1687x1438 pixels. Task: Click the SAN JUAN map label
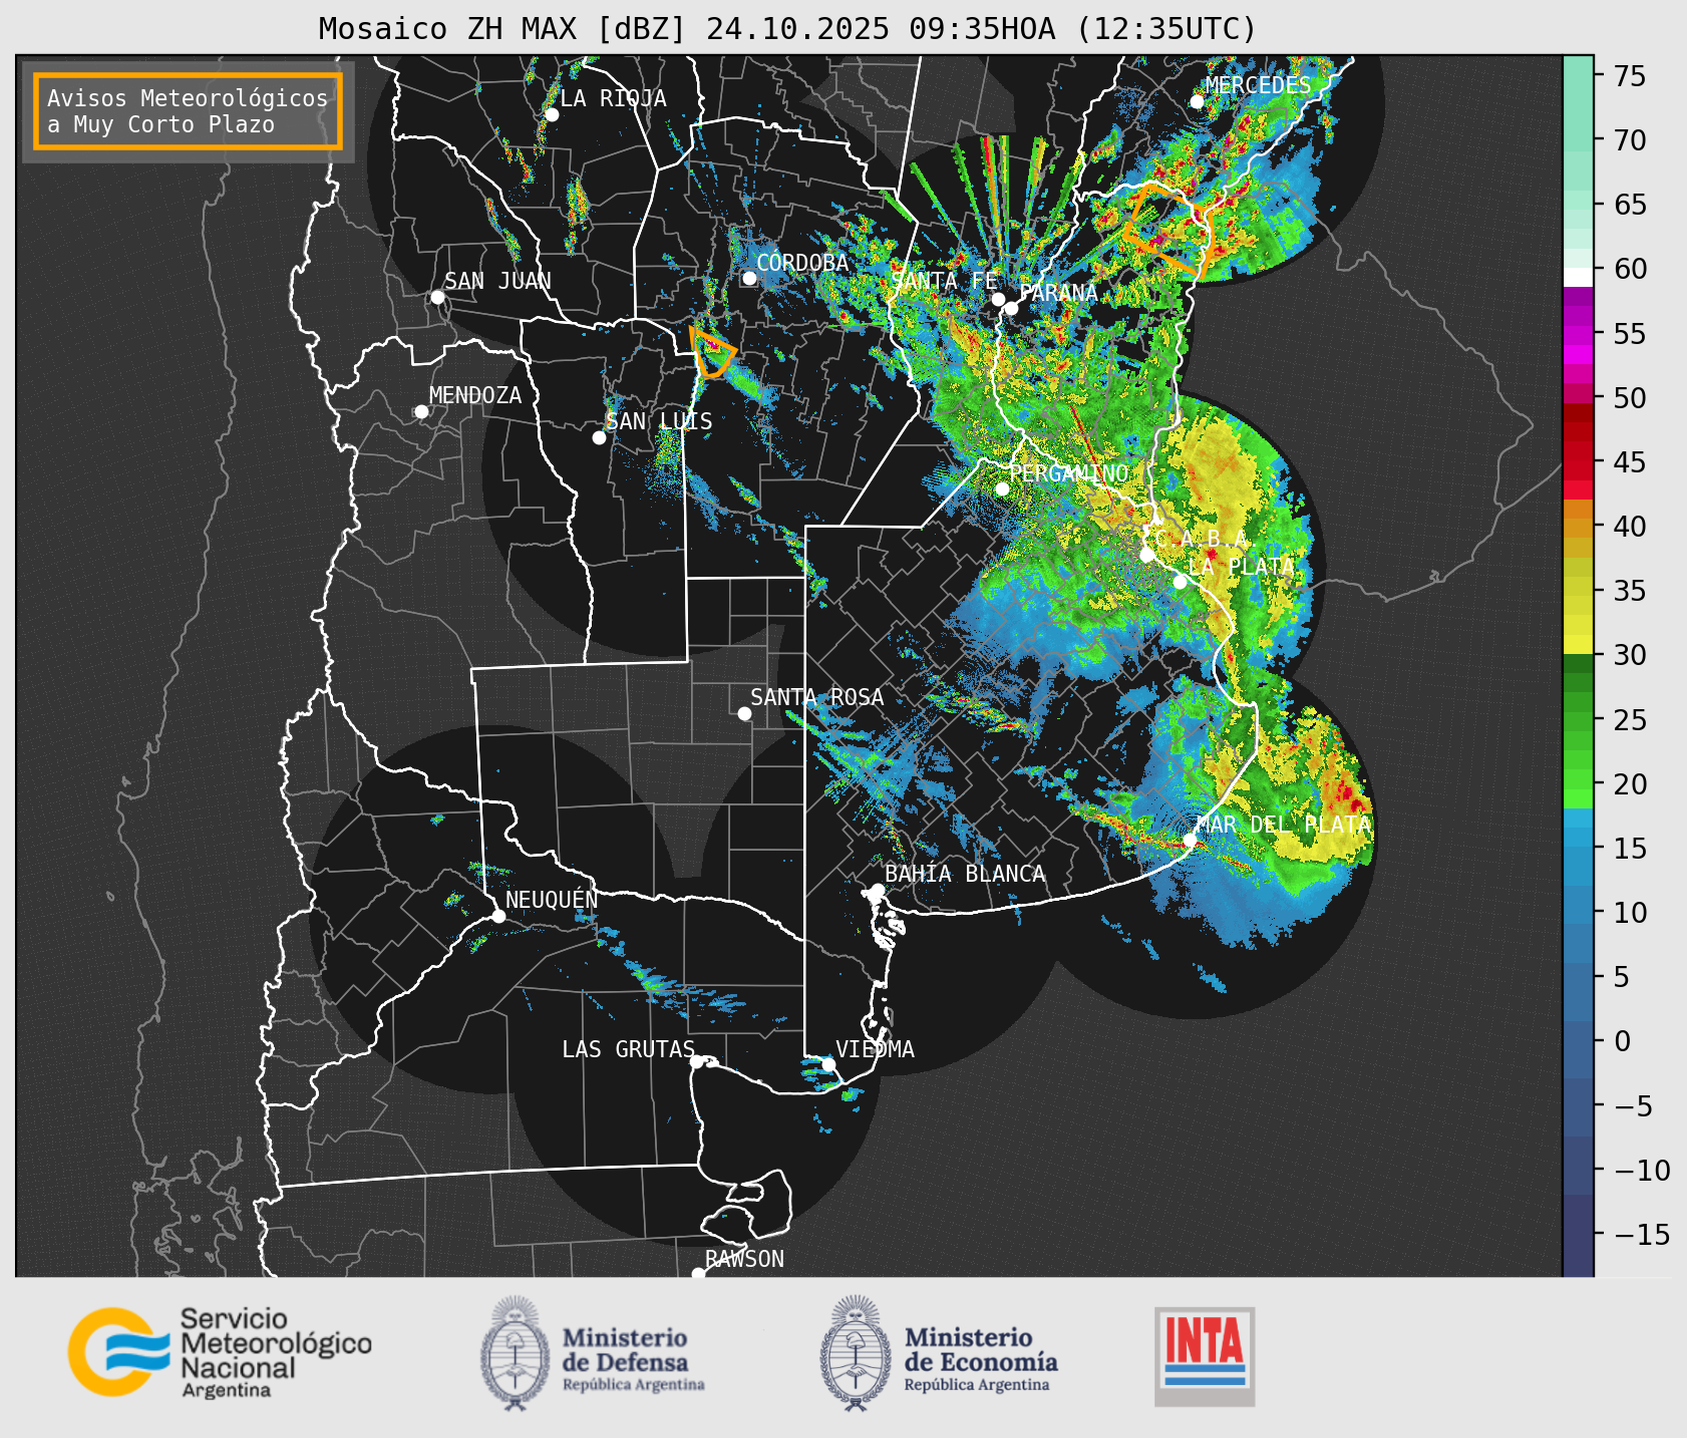click(x=498, y=281)
